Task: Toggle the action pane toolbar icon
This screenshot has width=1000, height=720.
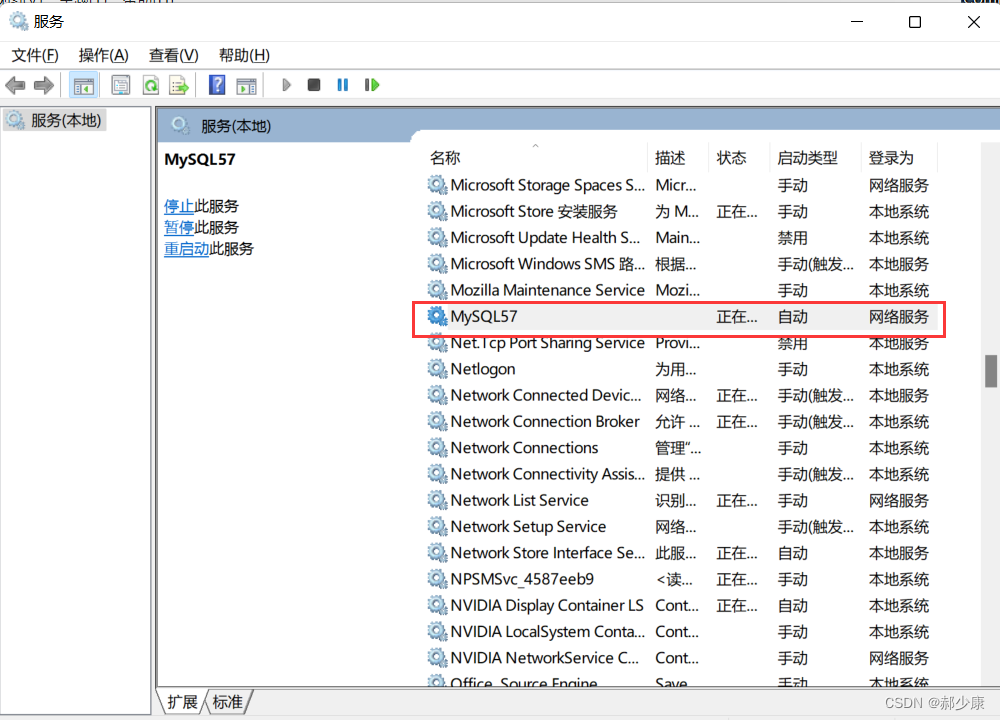Action: [x=246, y=85]
